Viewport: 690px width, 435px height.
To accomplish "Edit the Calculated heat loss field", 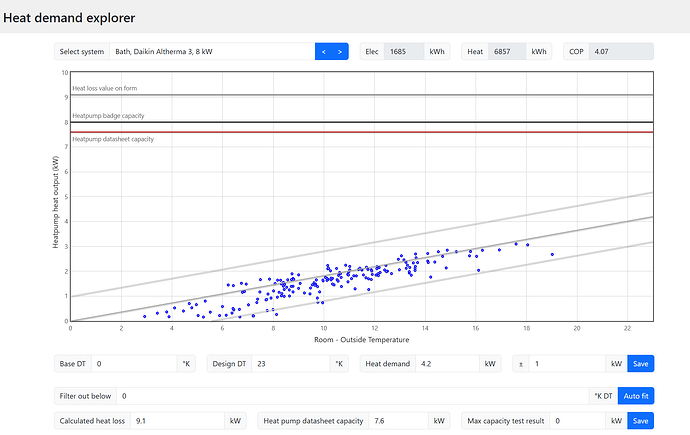I will tap(177, 422).
